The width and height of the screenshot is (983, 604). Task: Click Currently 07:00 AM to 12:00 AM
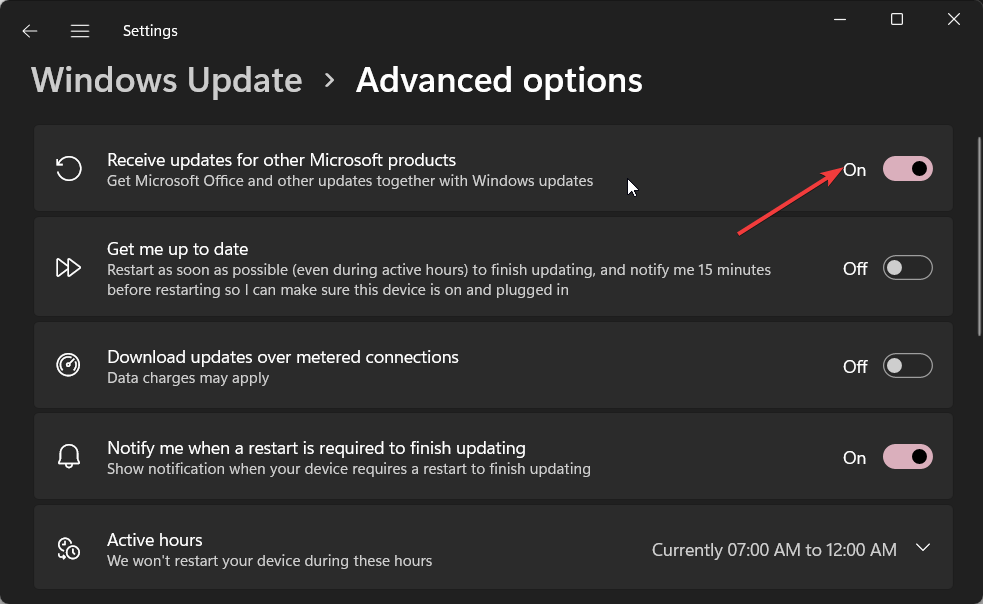[x=774, y=550]
